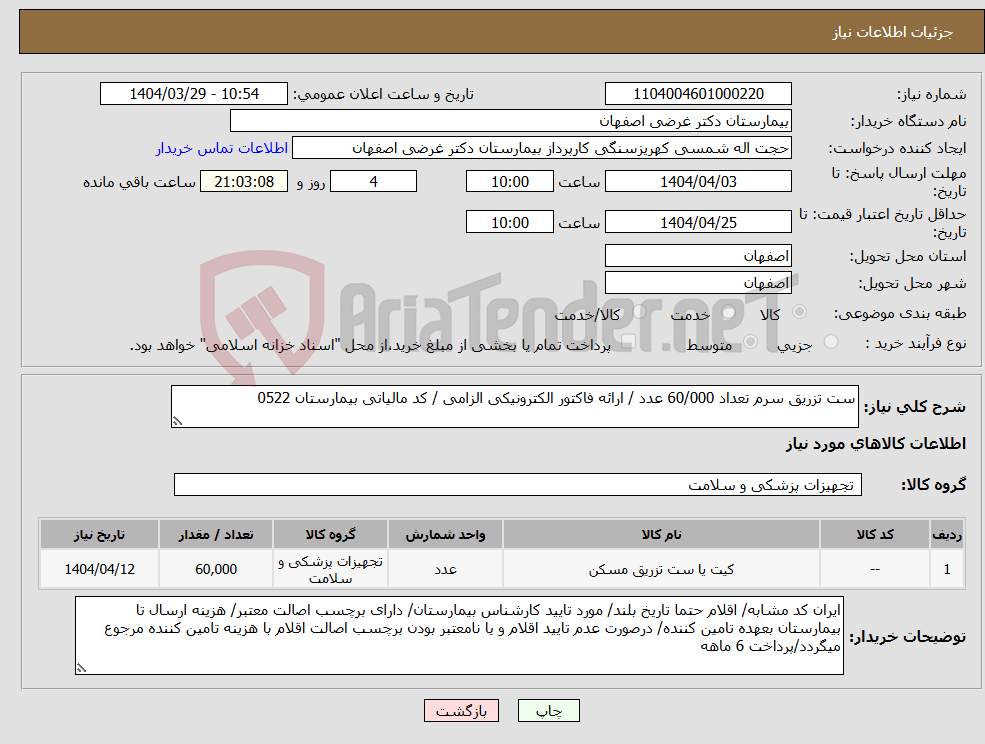Image resolution: width=985 pixels, height=744 pixels.
Task: Click the کد کالا column header
Action: (x=875, y=534)
